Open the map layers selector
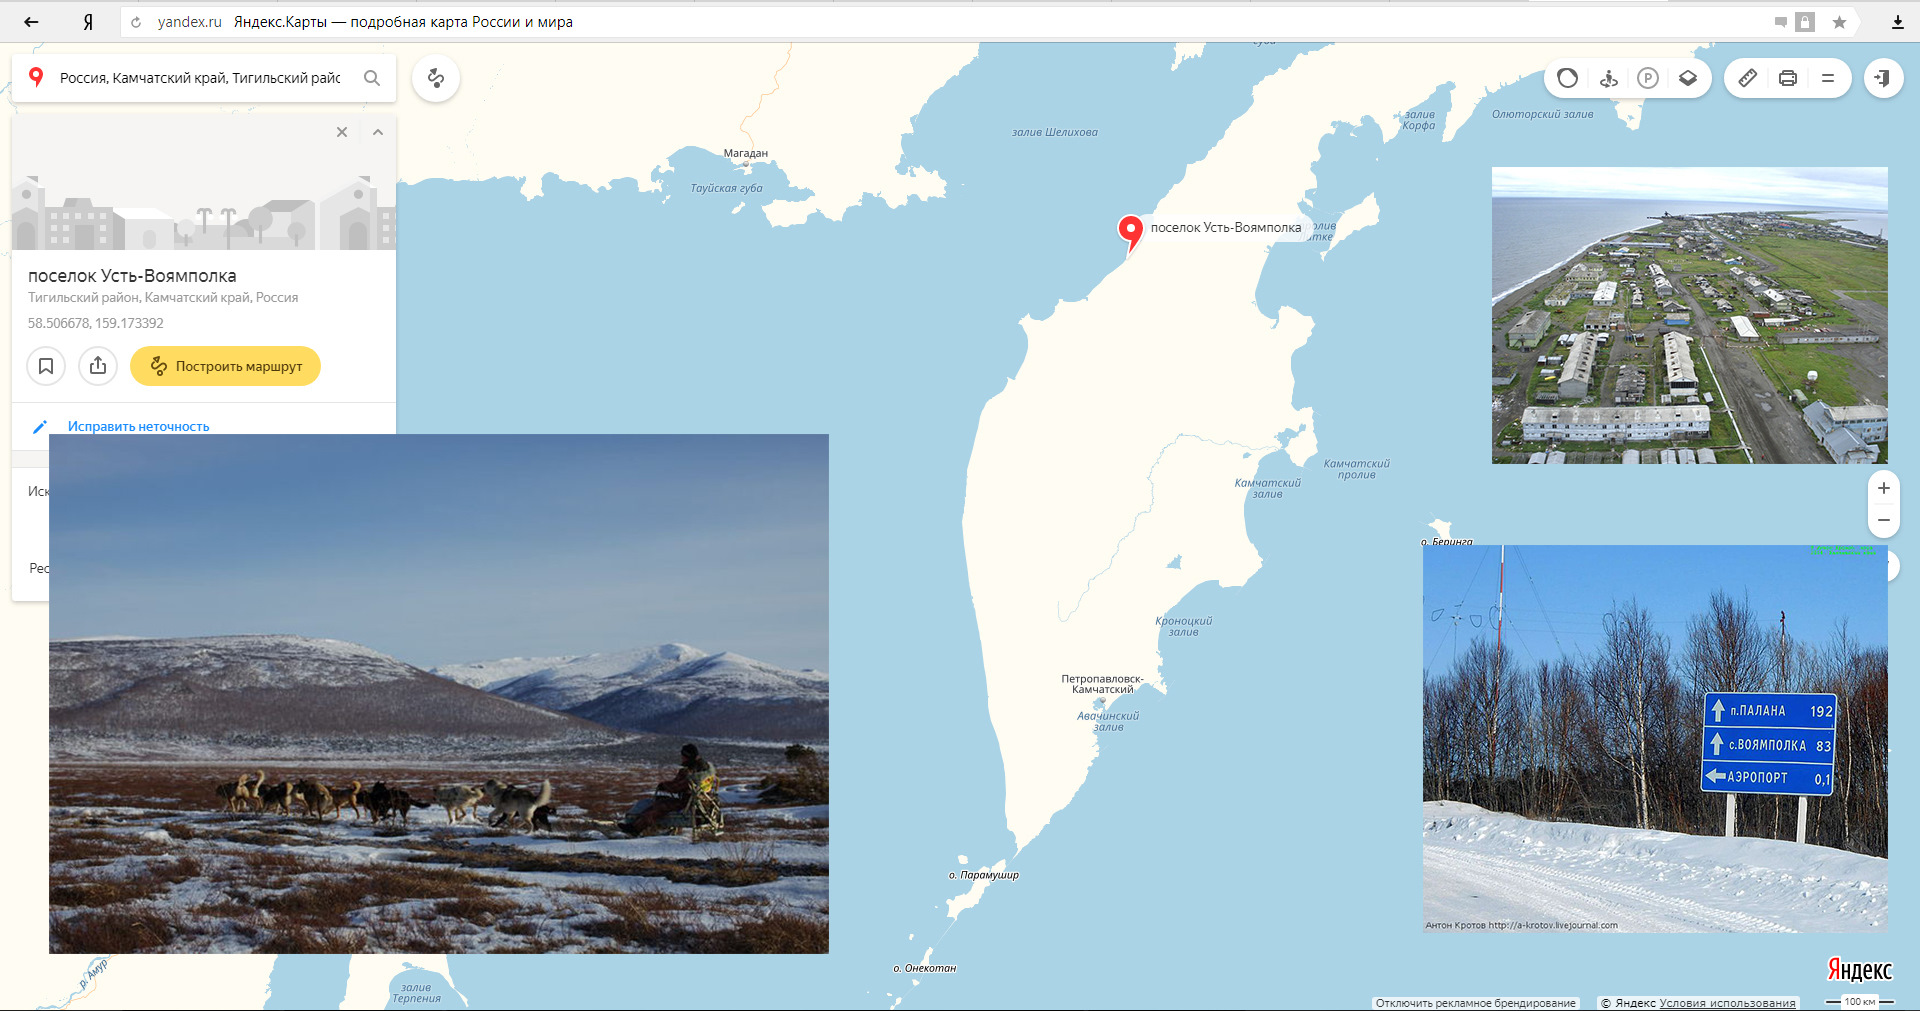The width and height of the screenshot is (1920, 1011). 1688,78
